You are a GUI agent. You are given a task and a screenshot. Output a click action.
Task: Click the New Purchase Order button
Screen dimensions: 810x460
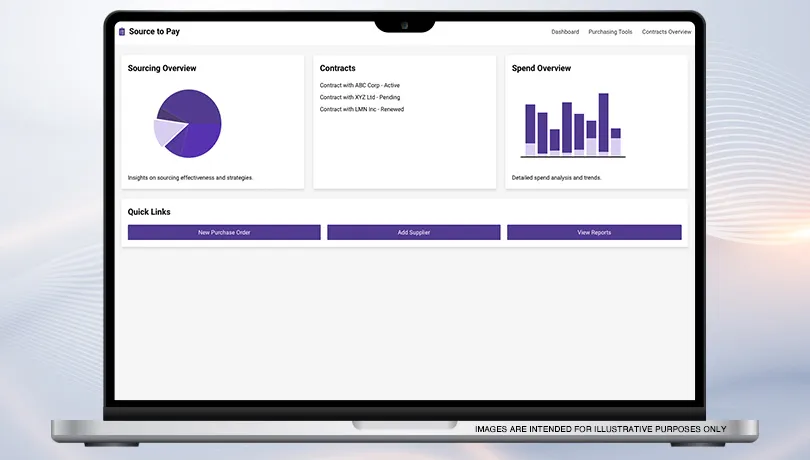point(224,232)
